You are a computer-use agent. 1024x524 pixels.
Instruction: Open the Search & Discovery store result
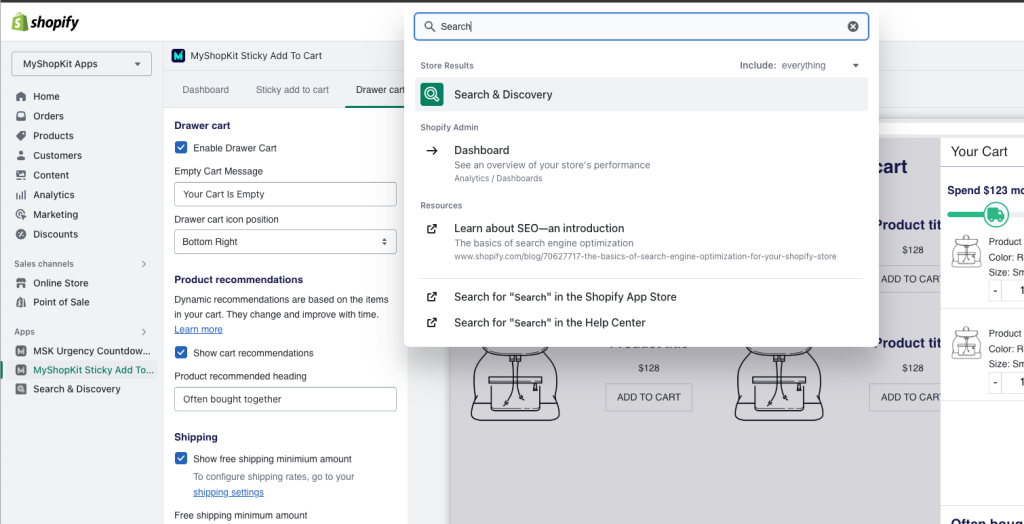641,94
